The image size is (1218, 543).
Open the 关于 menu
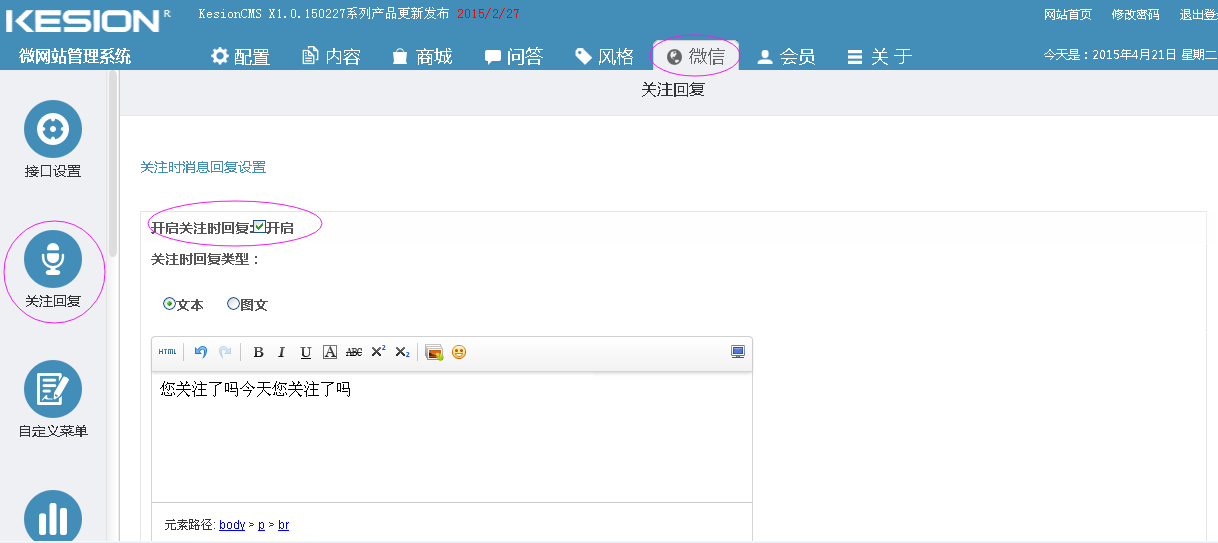pos(880,57)
